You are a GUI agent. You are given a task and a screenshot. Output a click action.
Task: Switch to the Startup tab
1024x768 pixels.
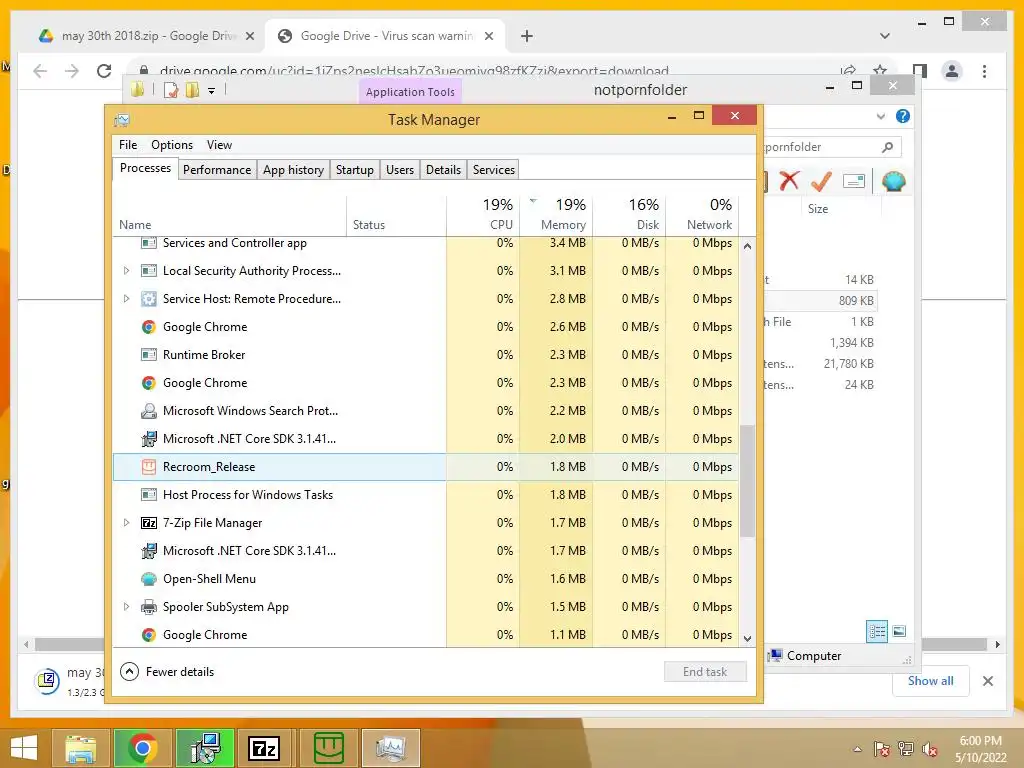[x=355, y=170]
